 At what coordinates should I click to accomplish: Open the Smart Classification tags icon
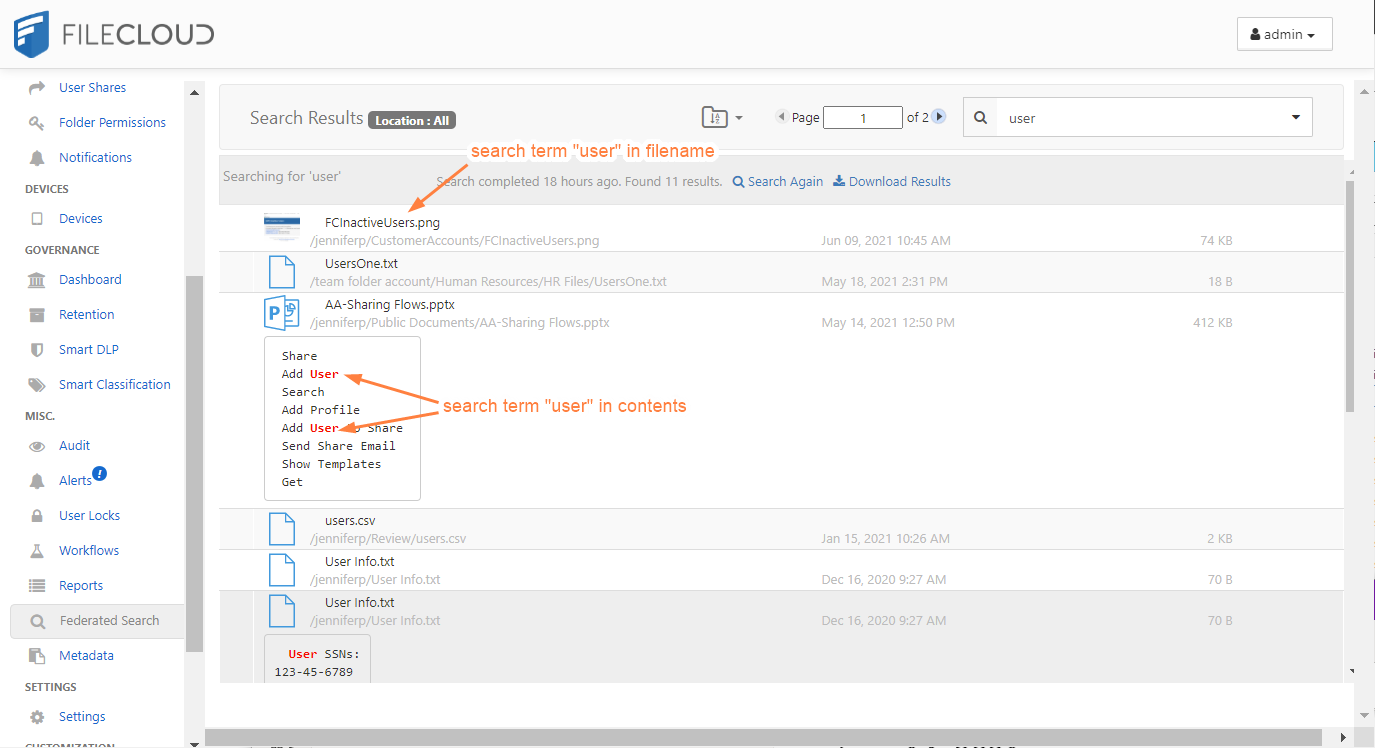(x=37, y=385)
